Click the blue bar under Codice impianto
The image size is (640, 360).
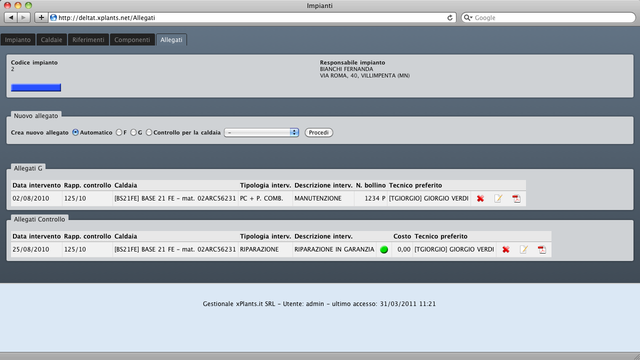36,87
